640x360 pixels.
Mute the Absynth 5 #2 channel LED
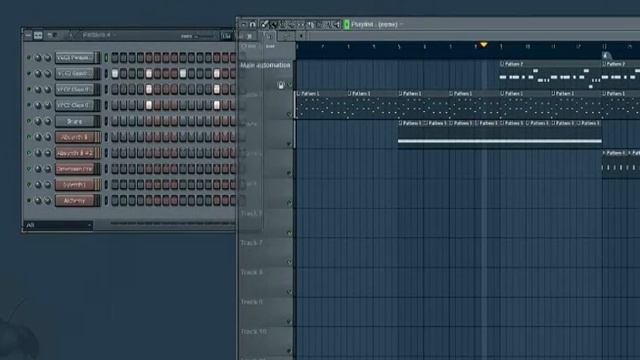pyautogui.click(x=29, y=153)
